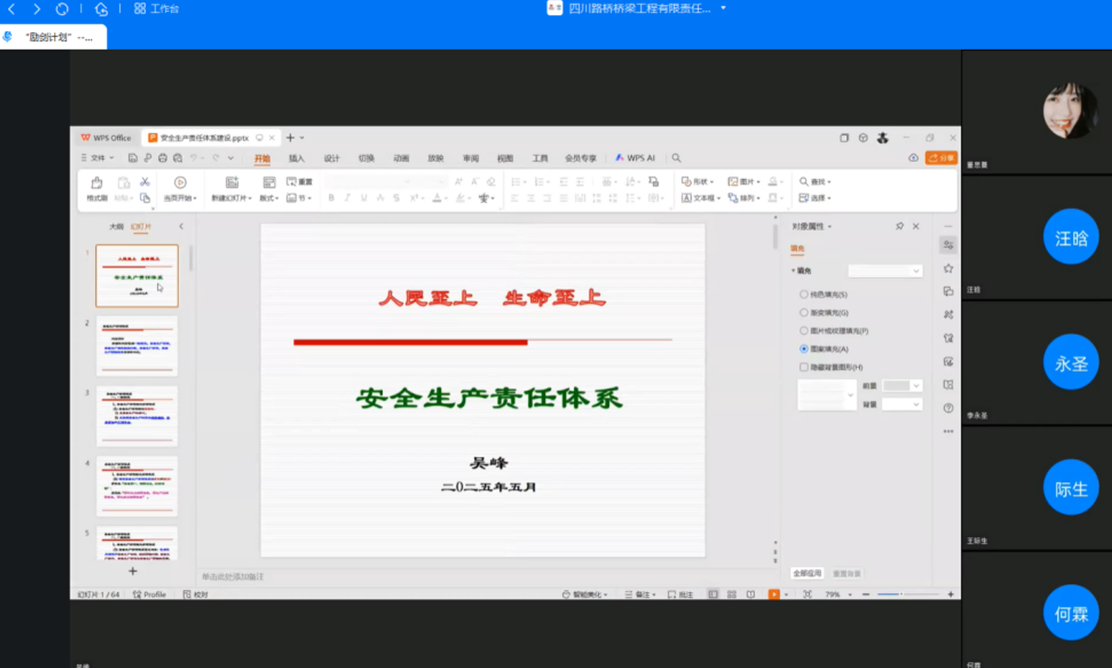Click the scissors Cut icon in ribbon
Image resolution: width=1112 pixels, height=668 pixels.
click(145, 182)
